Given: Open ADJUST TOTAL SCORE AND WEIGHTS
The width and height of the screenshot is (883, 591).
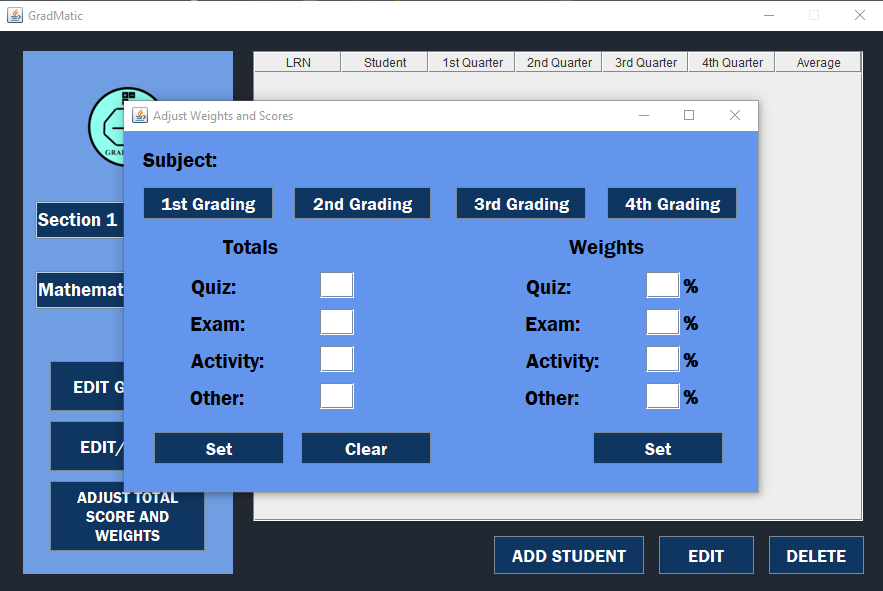Looking at the screenshot, I should 127,516.
